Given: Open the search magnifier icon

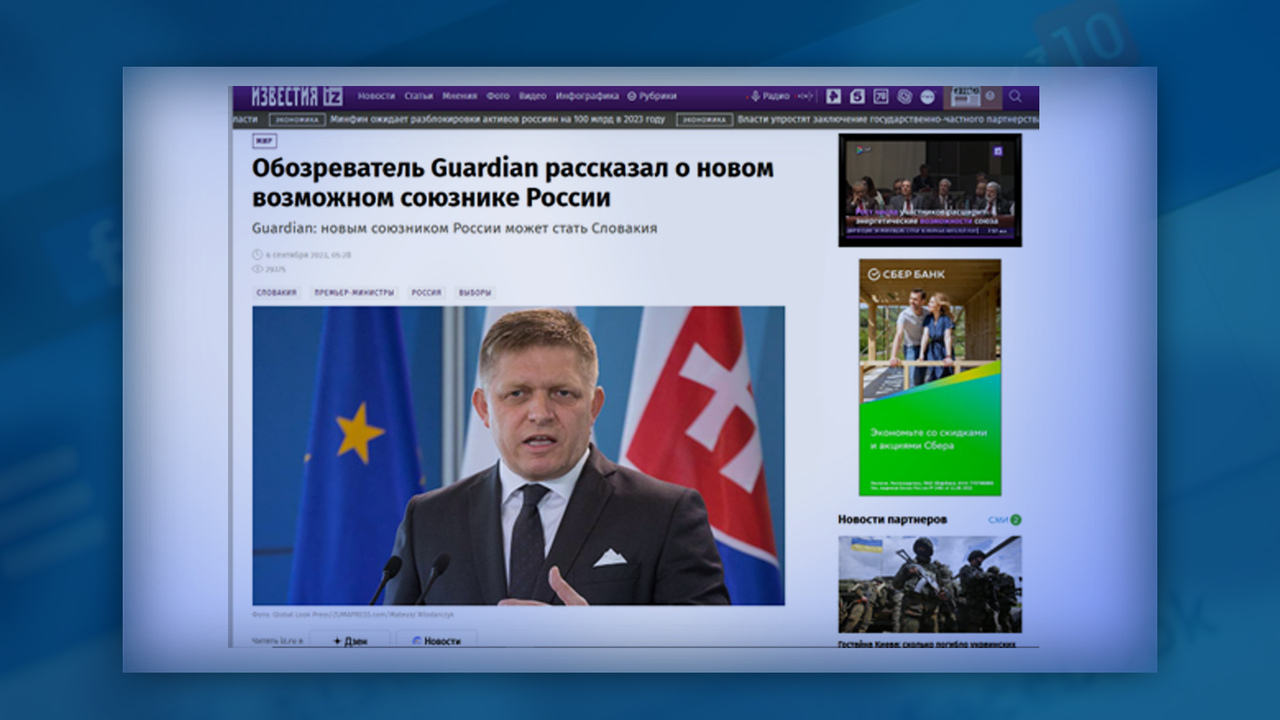Looking at the screenshot, I should pyautogui.click(x=1015, y=96).
